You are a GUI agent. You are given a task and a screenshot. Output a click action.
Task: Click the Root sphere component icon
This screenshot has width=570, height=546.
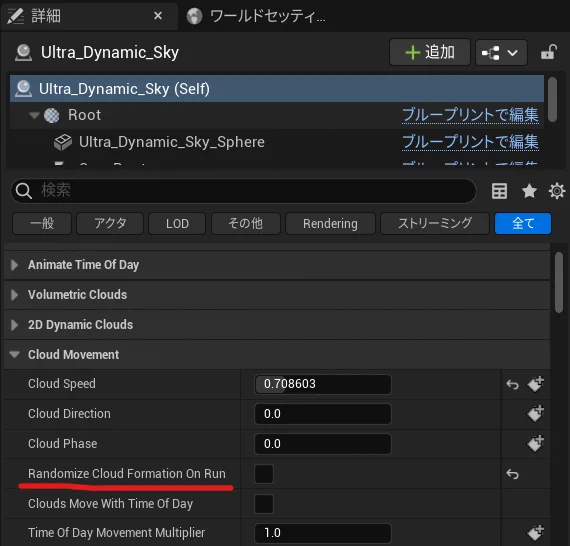52,116
